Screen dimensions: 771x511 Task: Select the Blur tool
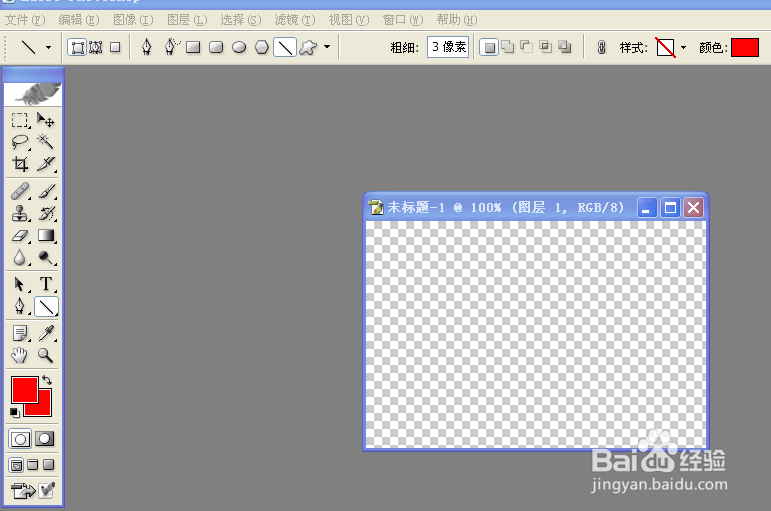tap(20, 257)
